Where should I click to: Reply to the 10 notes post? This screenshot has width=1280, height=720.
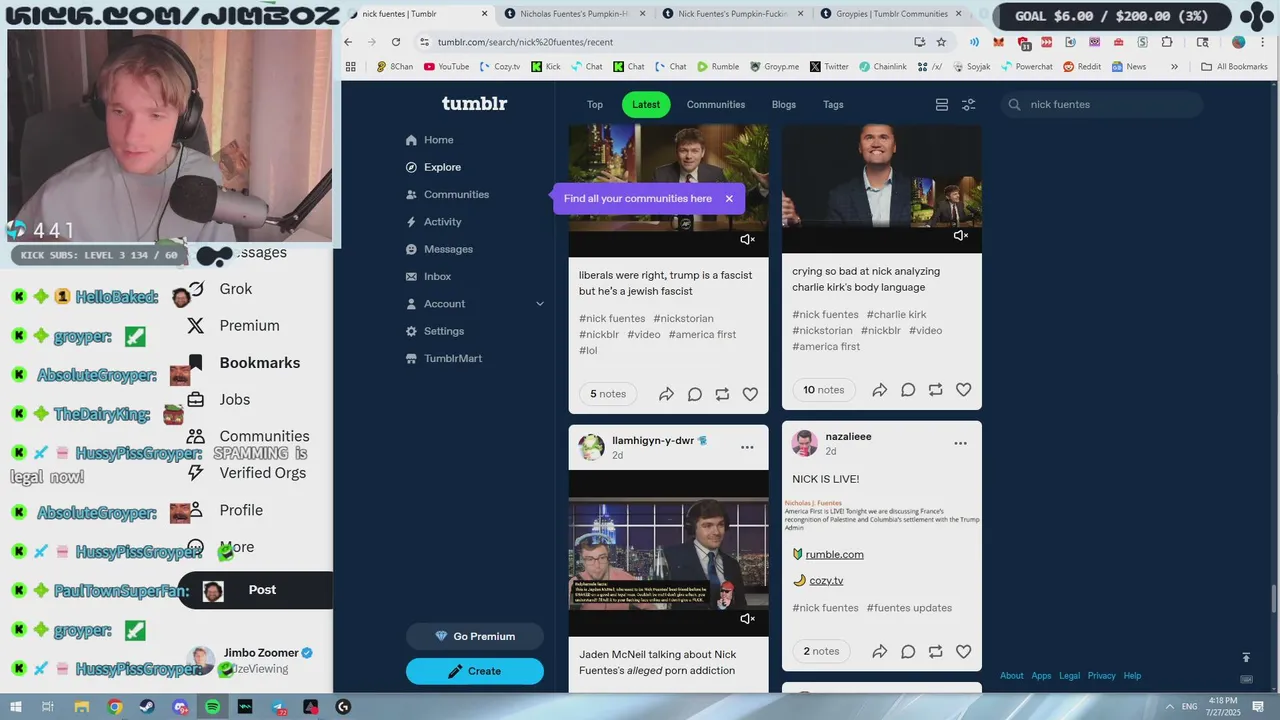[907, 390]
